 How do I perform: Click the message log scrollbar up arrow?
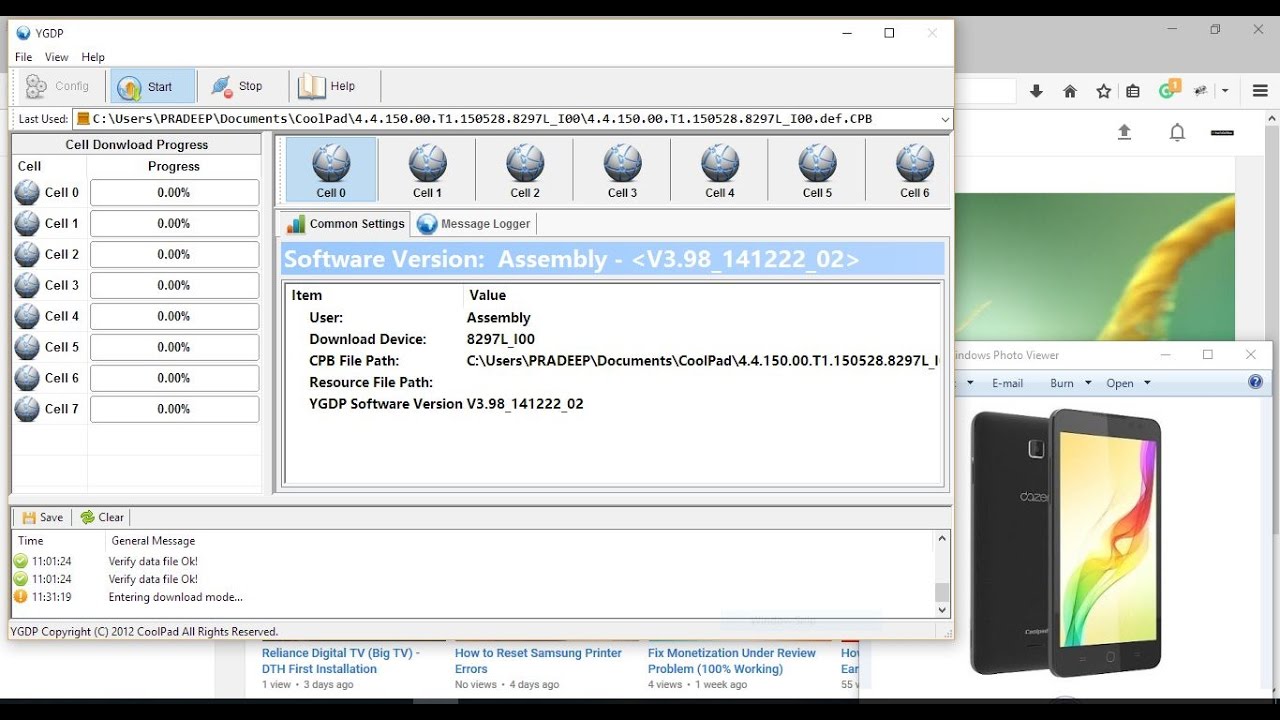tap(942, 539)
